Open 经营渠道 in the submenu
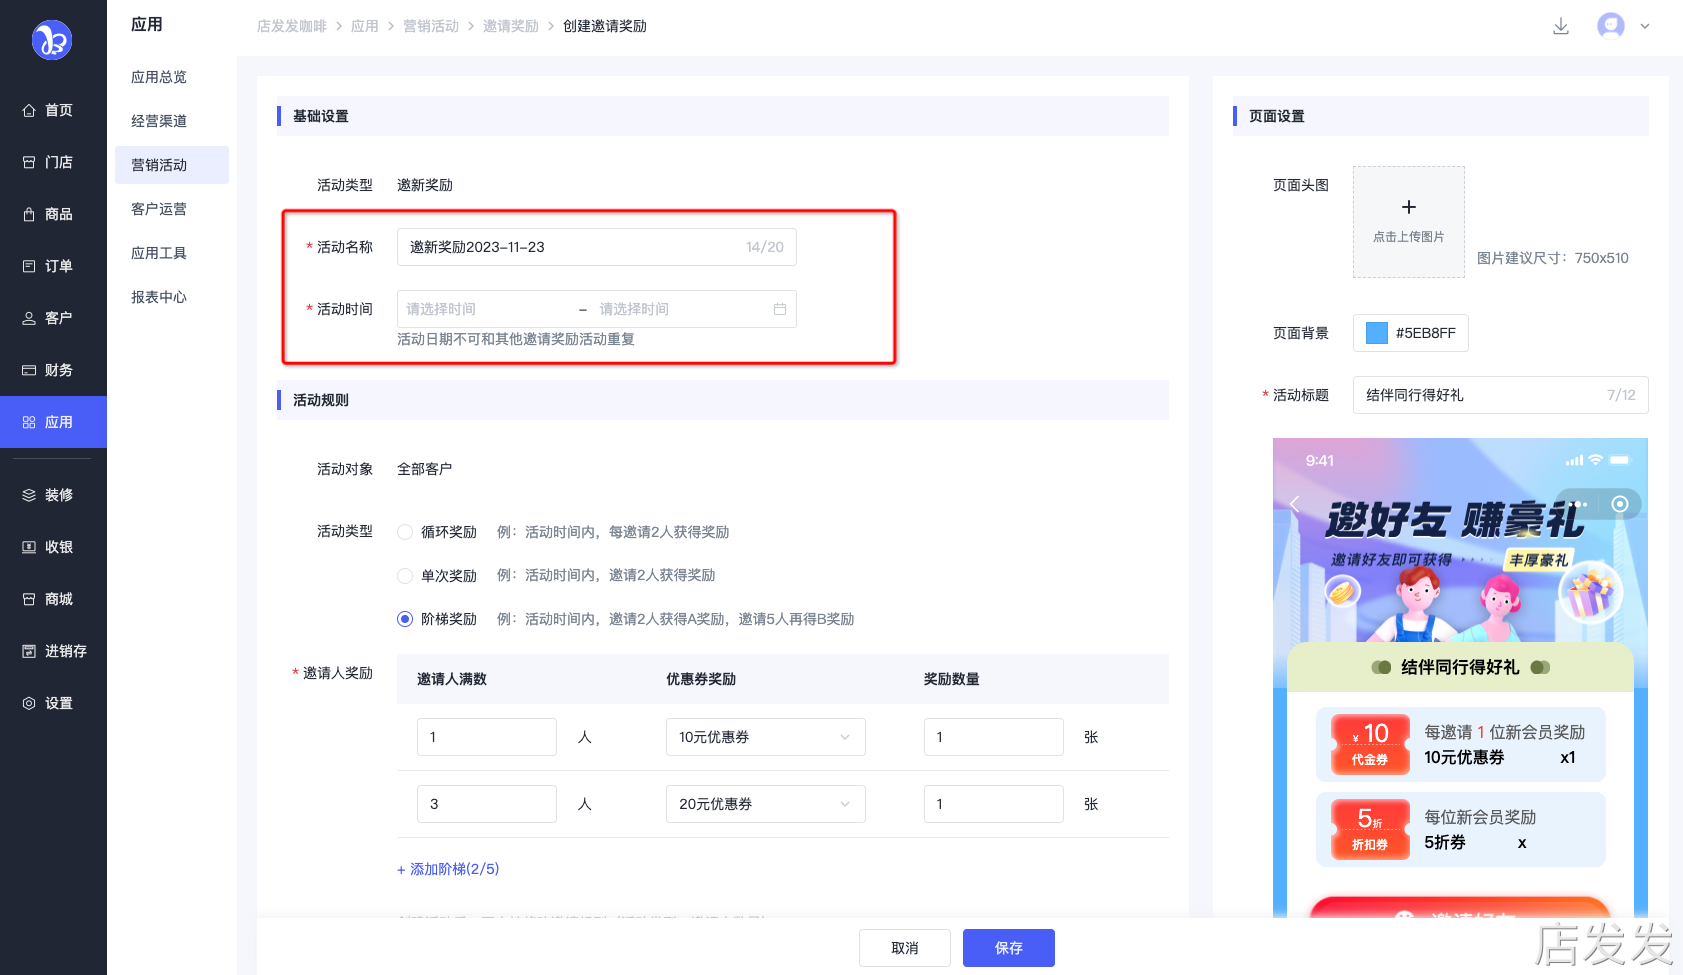This screenshot has width=1683, height=975. click(172, 121)
